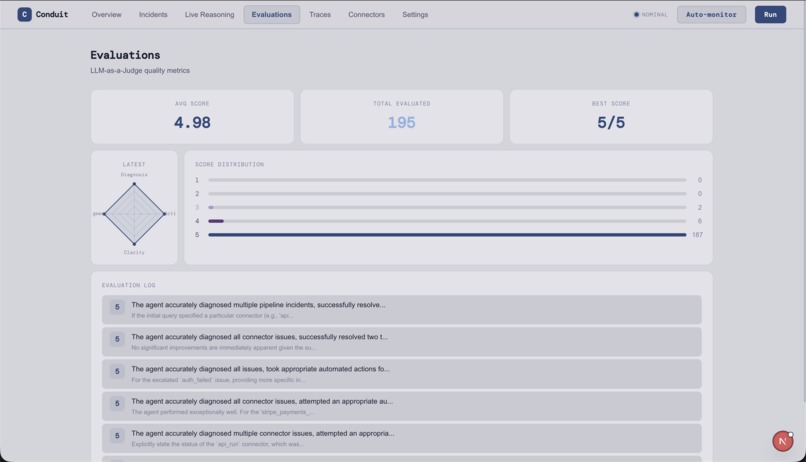Image resolution: width=806 pixels, height=462 pixels.
Task: Click the Conduit logo icon
Action: tap(24, 14)
